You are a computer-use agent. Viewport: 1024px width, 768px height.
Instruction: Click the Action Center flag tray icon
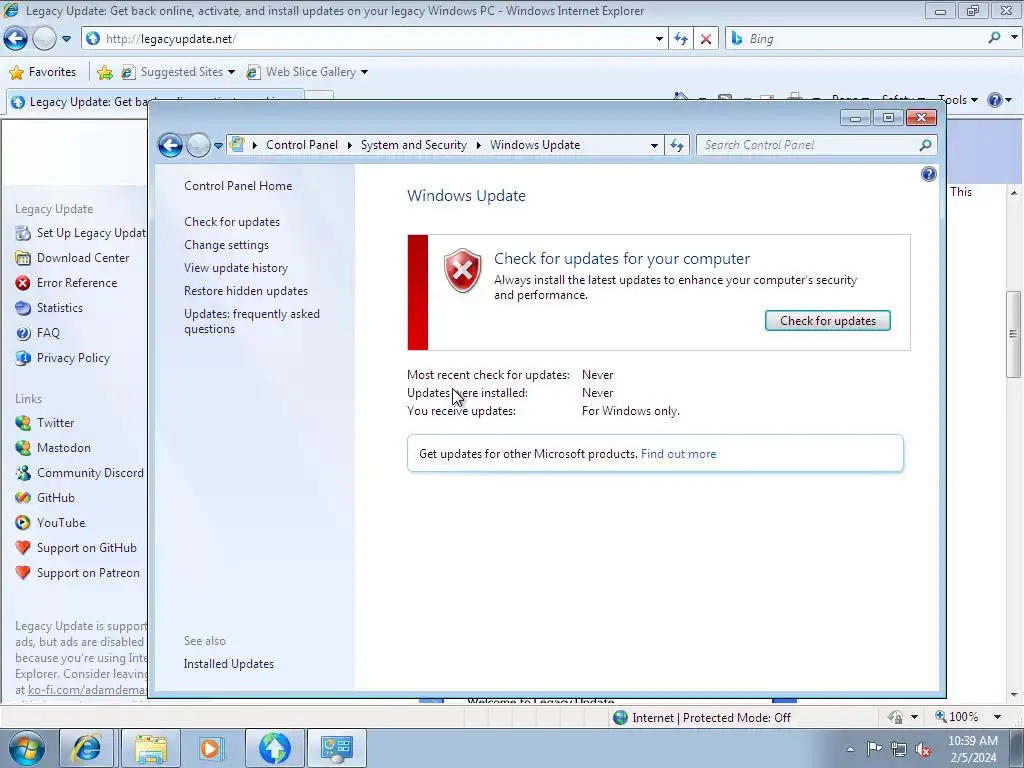coord(874,749)
